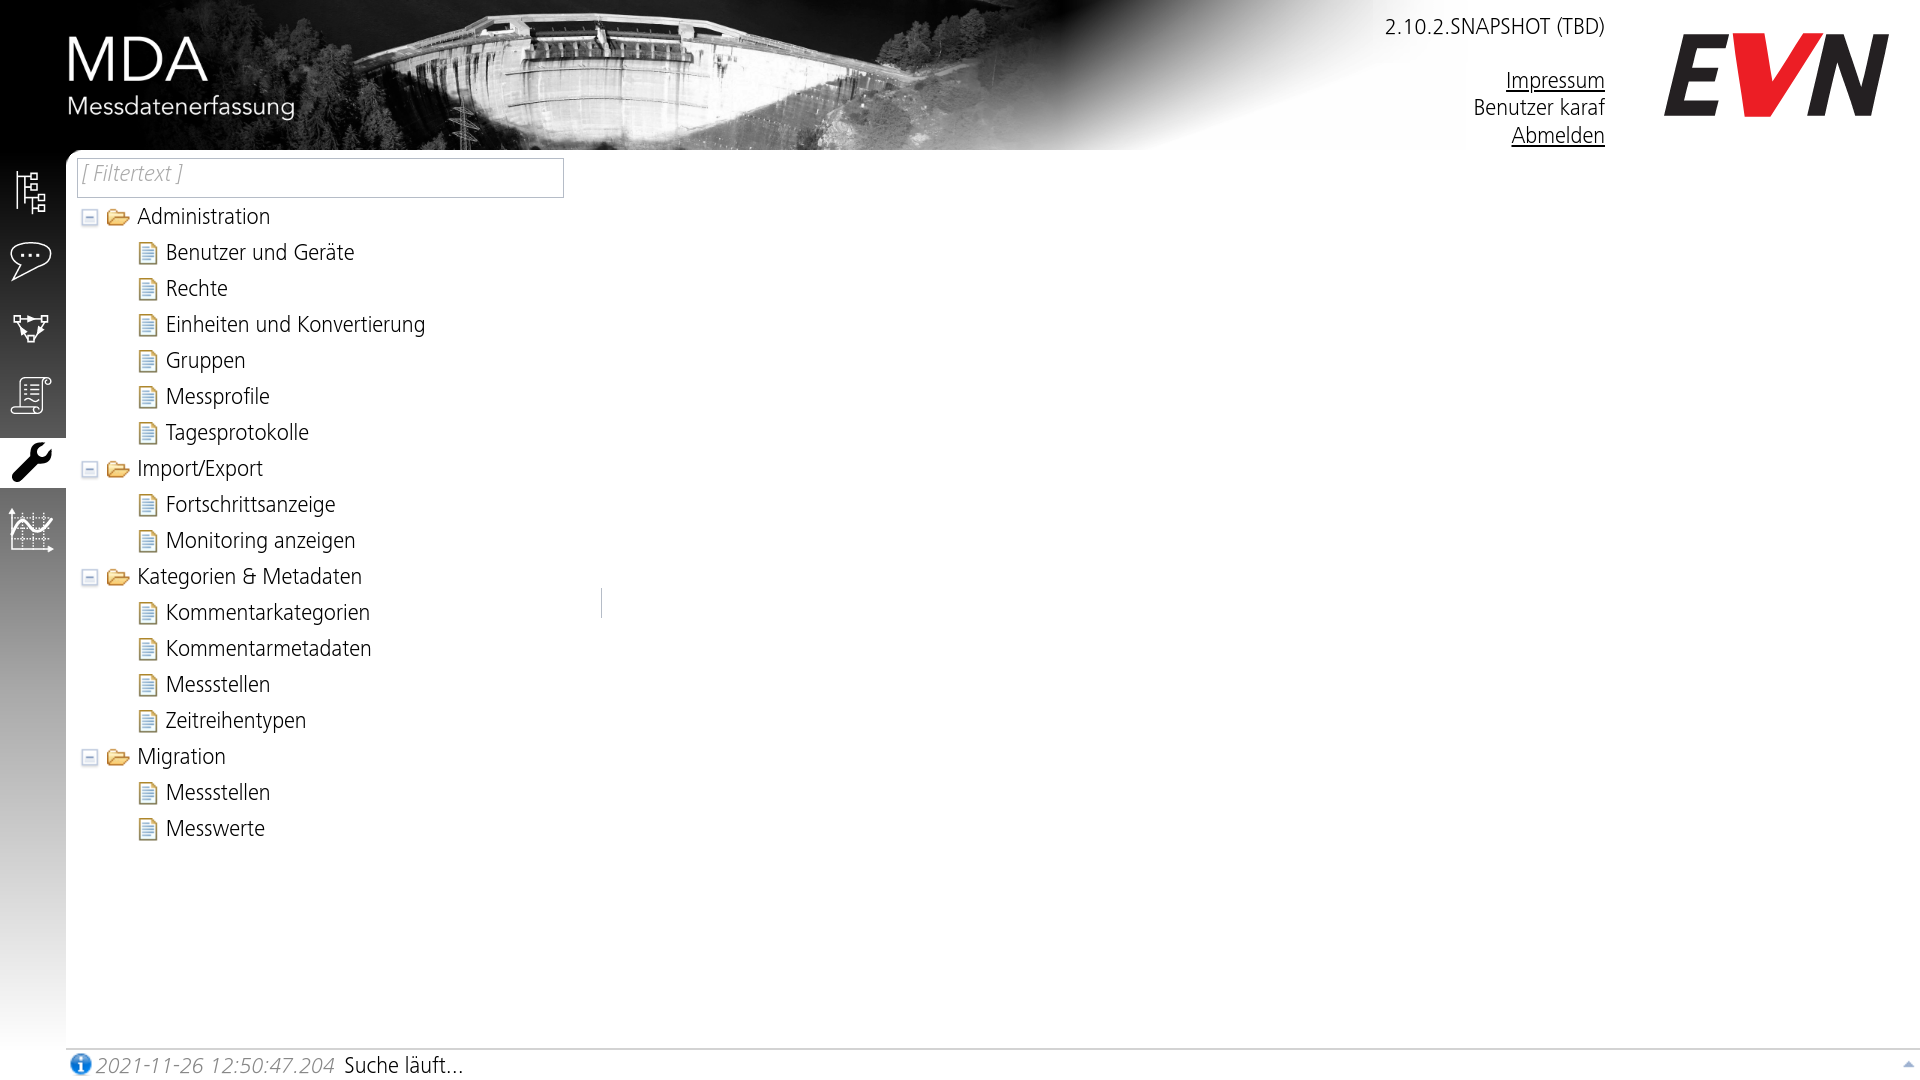The width and height of the screenshot is (1920, 1080).
Task: Click Abmelden to log out
Action: click(1557, 136)
